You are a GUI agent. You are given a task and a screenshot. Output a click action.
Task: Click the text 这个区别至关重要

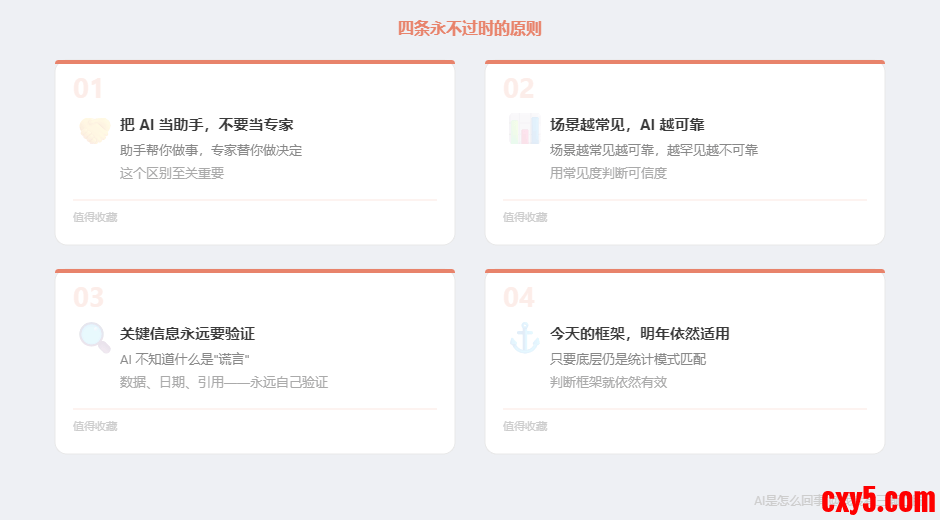point(171,173)
